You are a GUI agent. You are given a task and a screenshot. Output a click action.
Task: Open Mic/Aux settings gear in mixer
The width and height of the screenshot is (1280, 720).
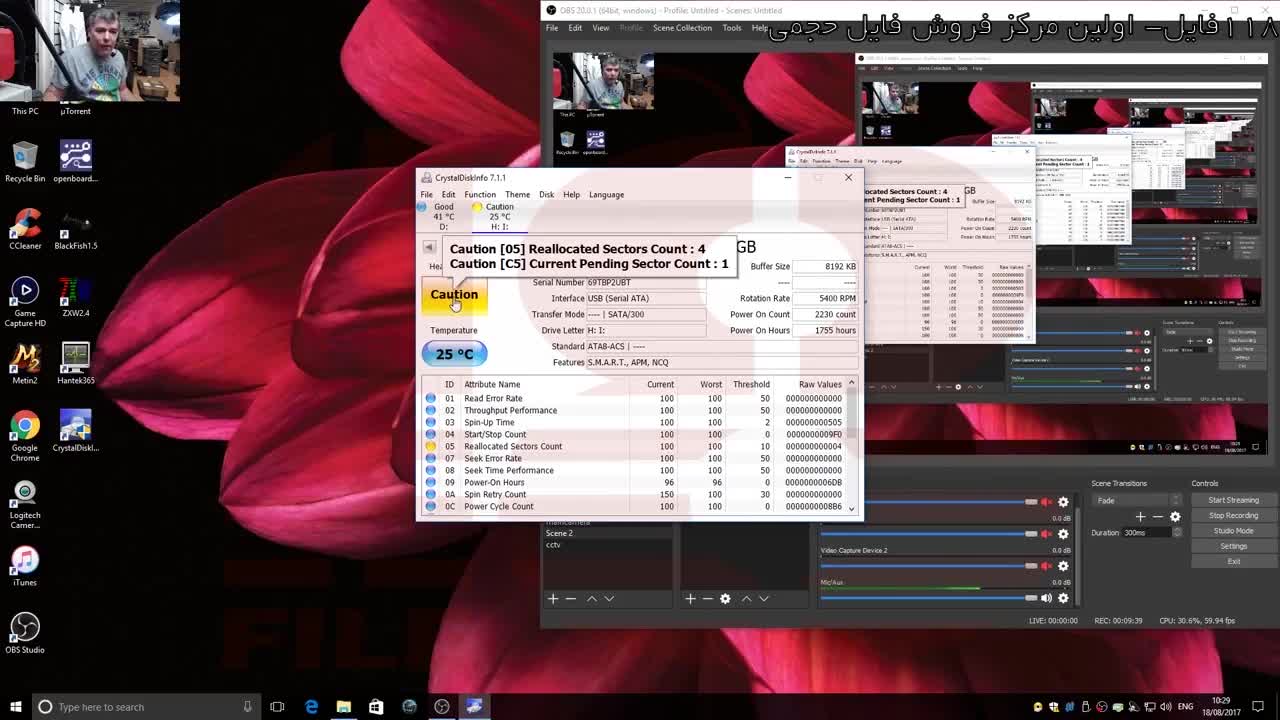point(1063,598)
